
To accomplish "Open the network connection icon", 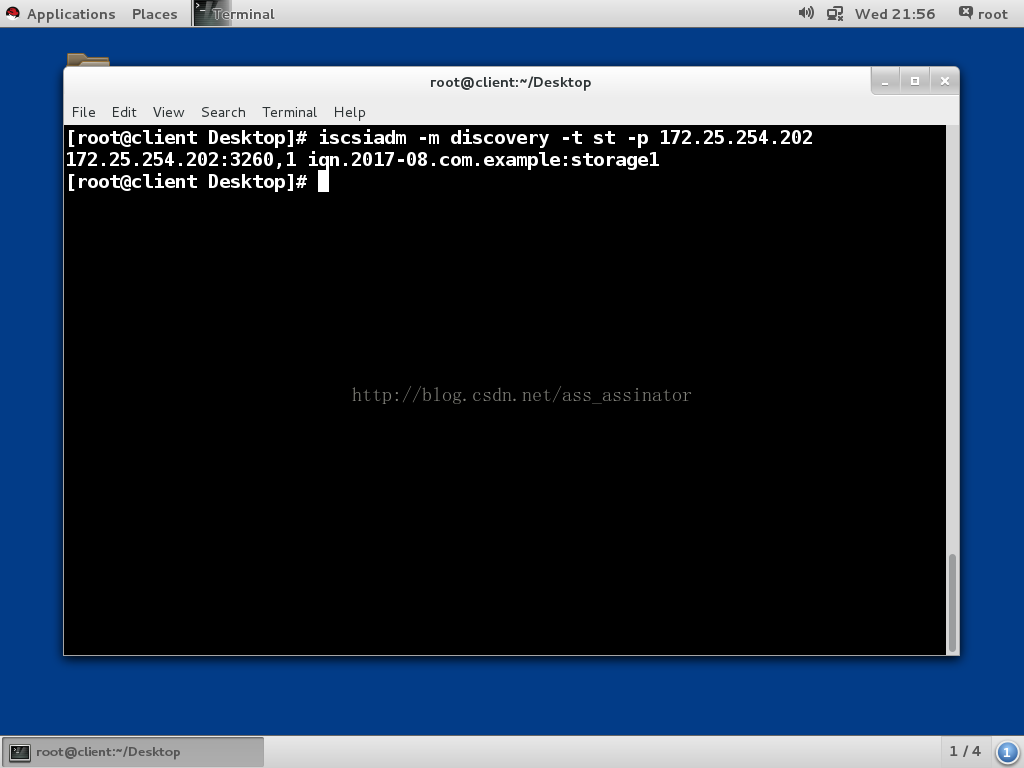I will tap(835, 13).
